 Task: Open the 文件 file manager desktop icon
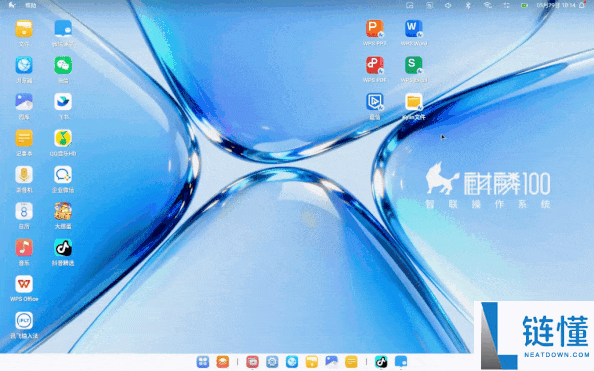[x=24, y=29]
